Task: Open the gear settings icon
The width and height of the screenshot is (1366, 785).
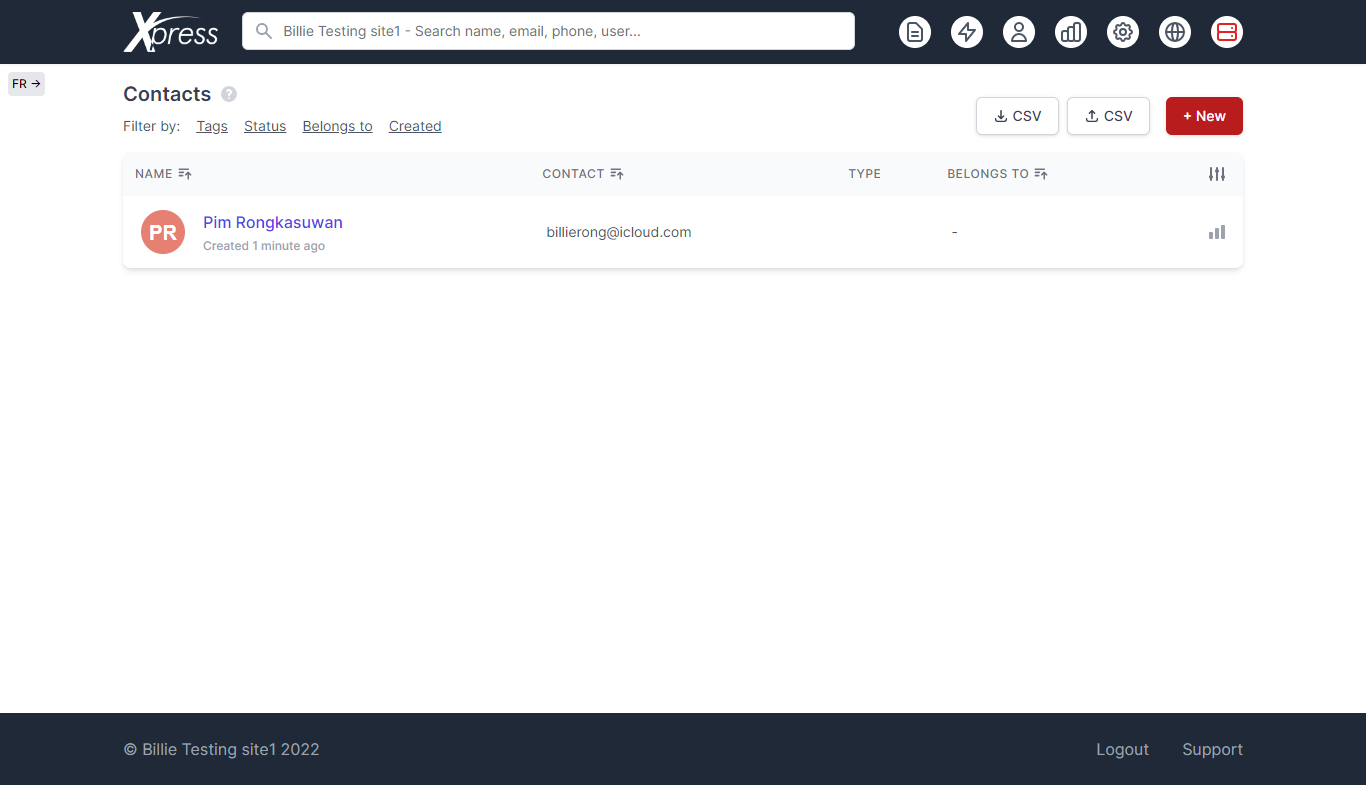Action: point(1122,32)
